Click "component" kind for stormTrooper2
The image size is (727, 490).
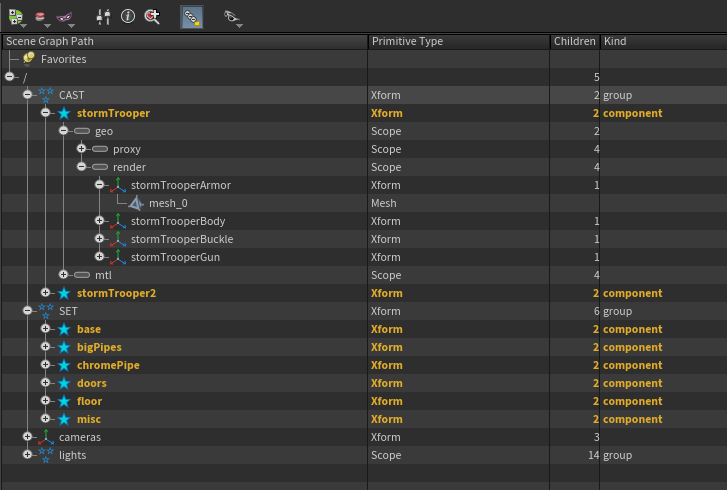[x=632, y=293]
